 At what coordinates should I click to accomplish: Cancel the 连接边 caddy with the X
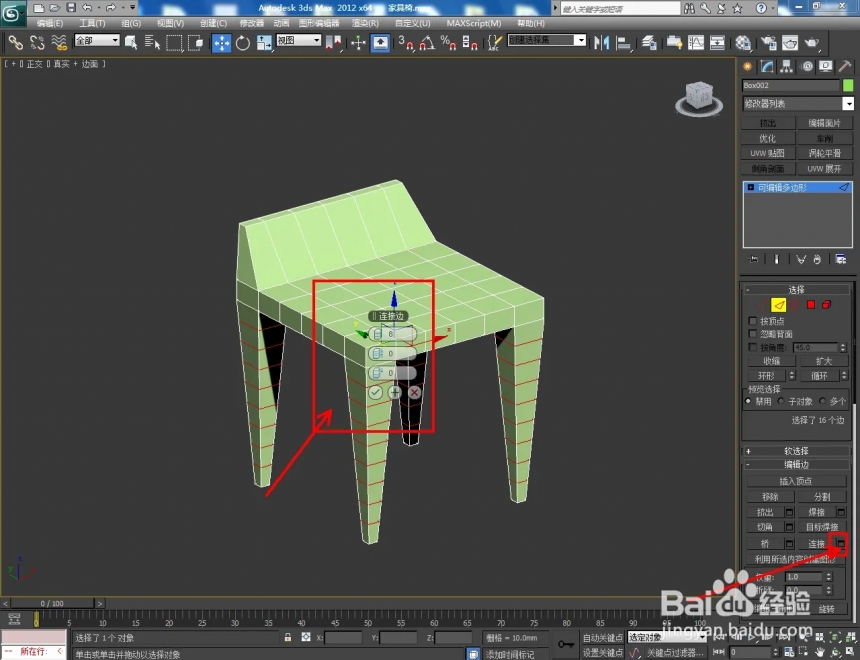coord(415,392)
